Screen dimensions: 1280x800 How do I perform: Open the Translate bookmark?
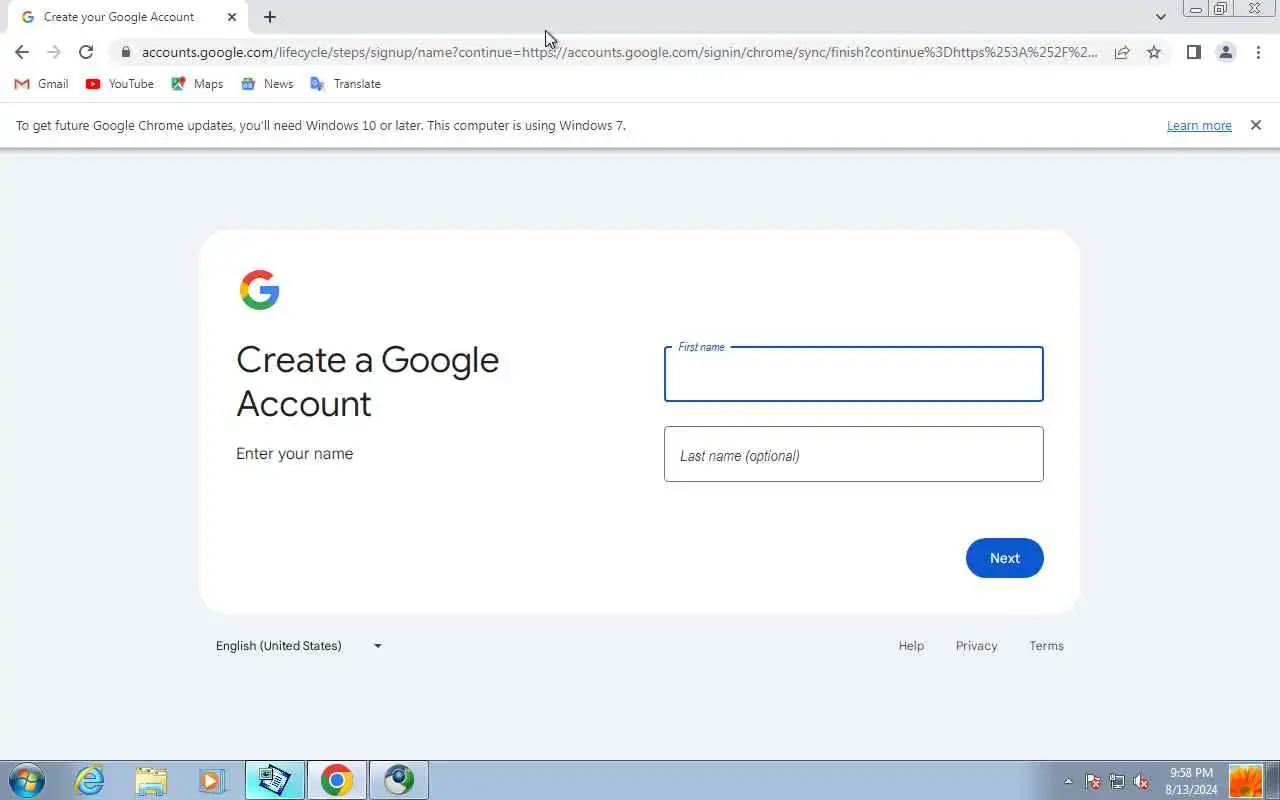click(x=346, y=84)
